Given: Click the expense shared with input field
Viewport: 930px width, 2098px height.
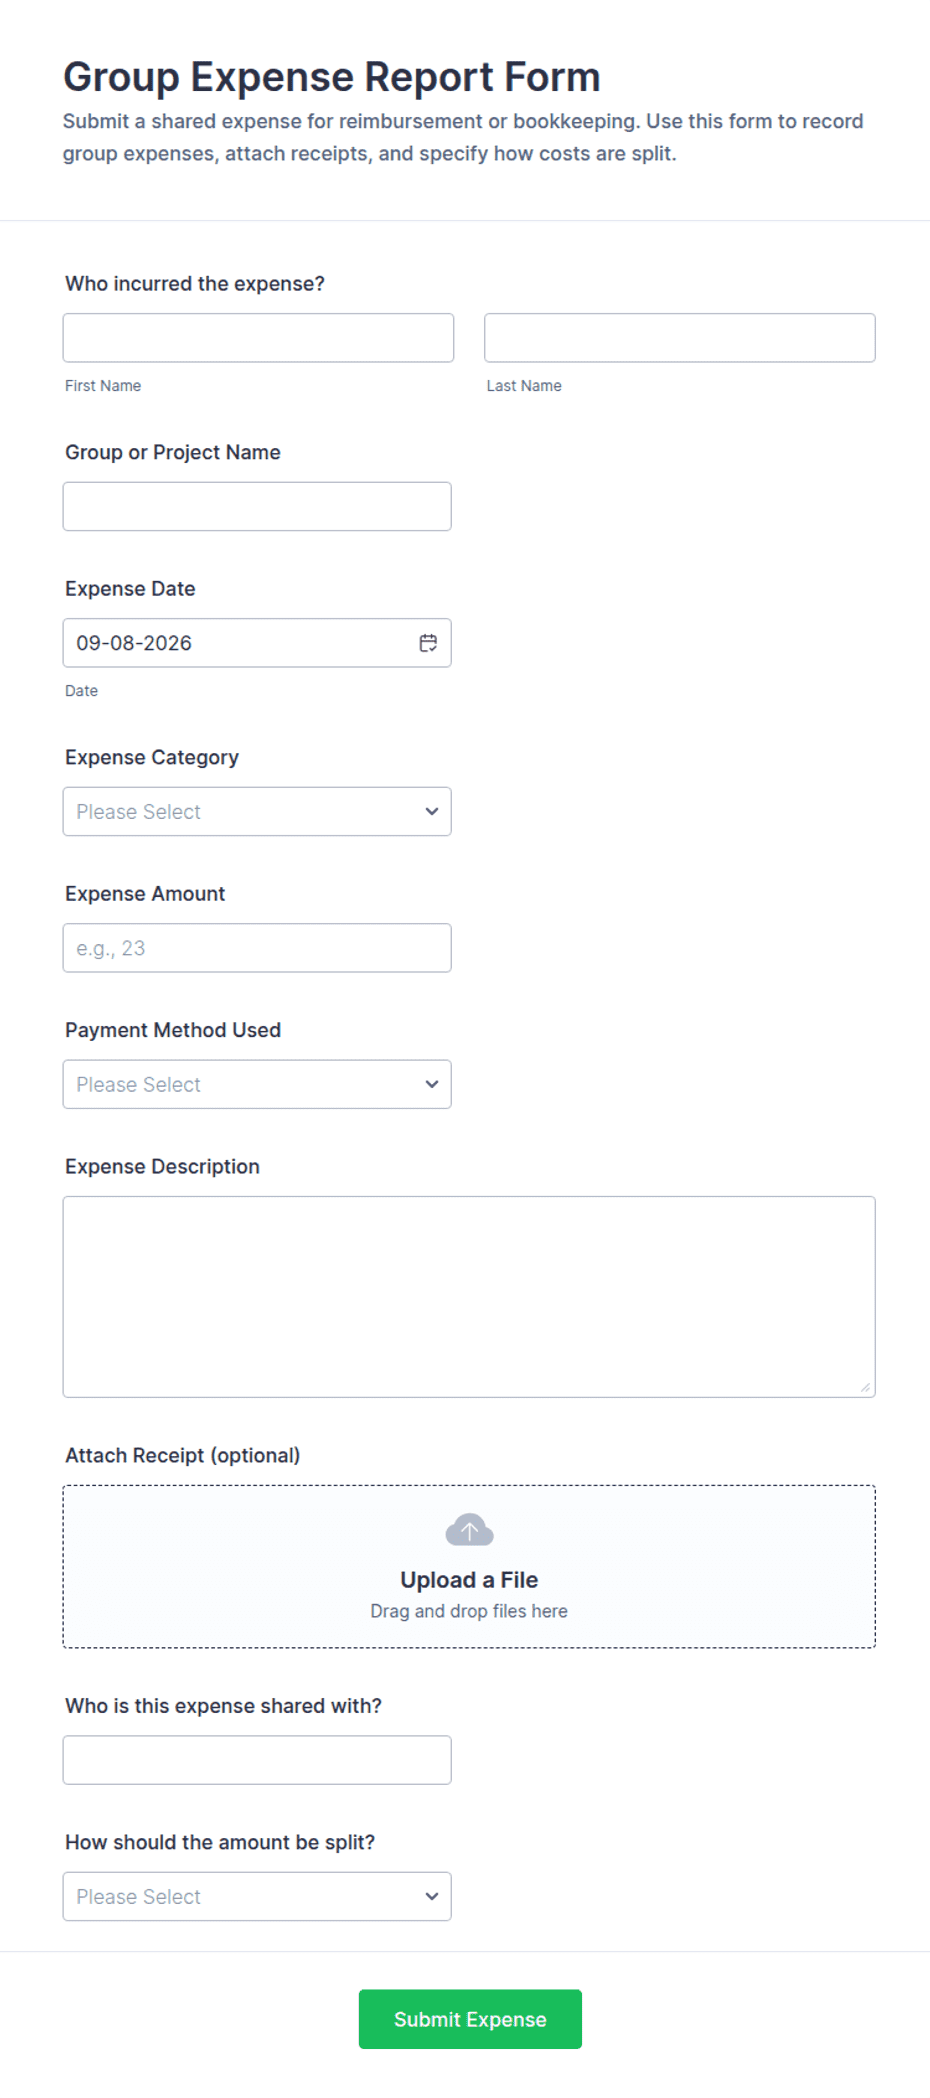Looking at the screenshot, I should pos(257,1760).
